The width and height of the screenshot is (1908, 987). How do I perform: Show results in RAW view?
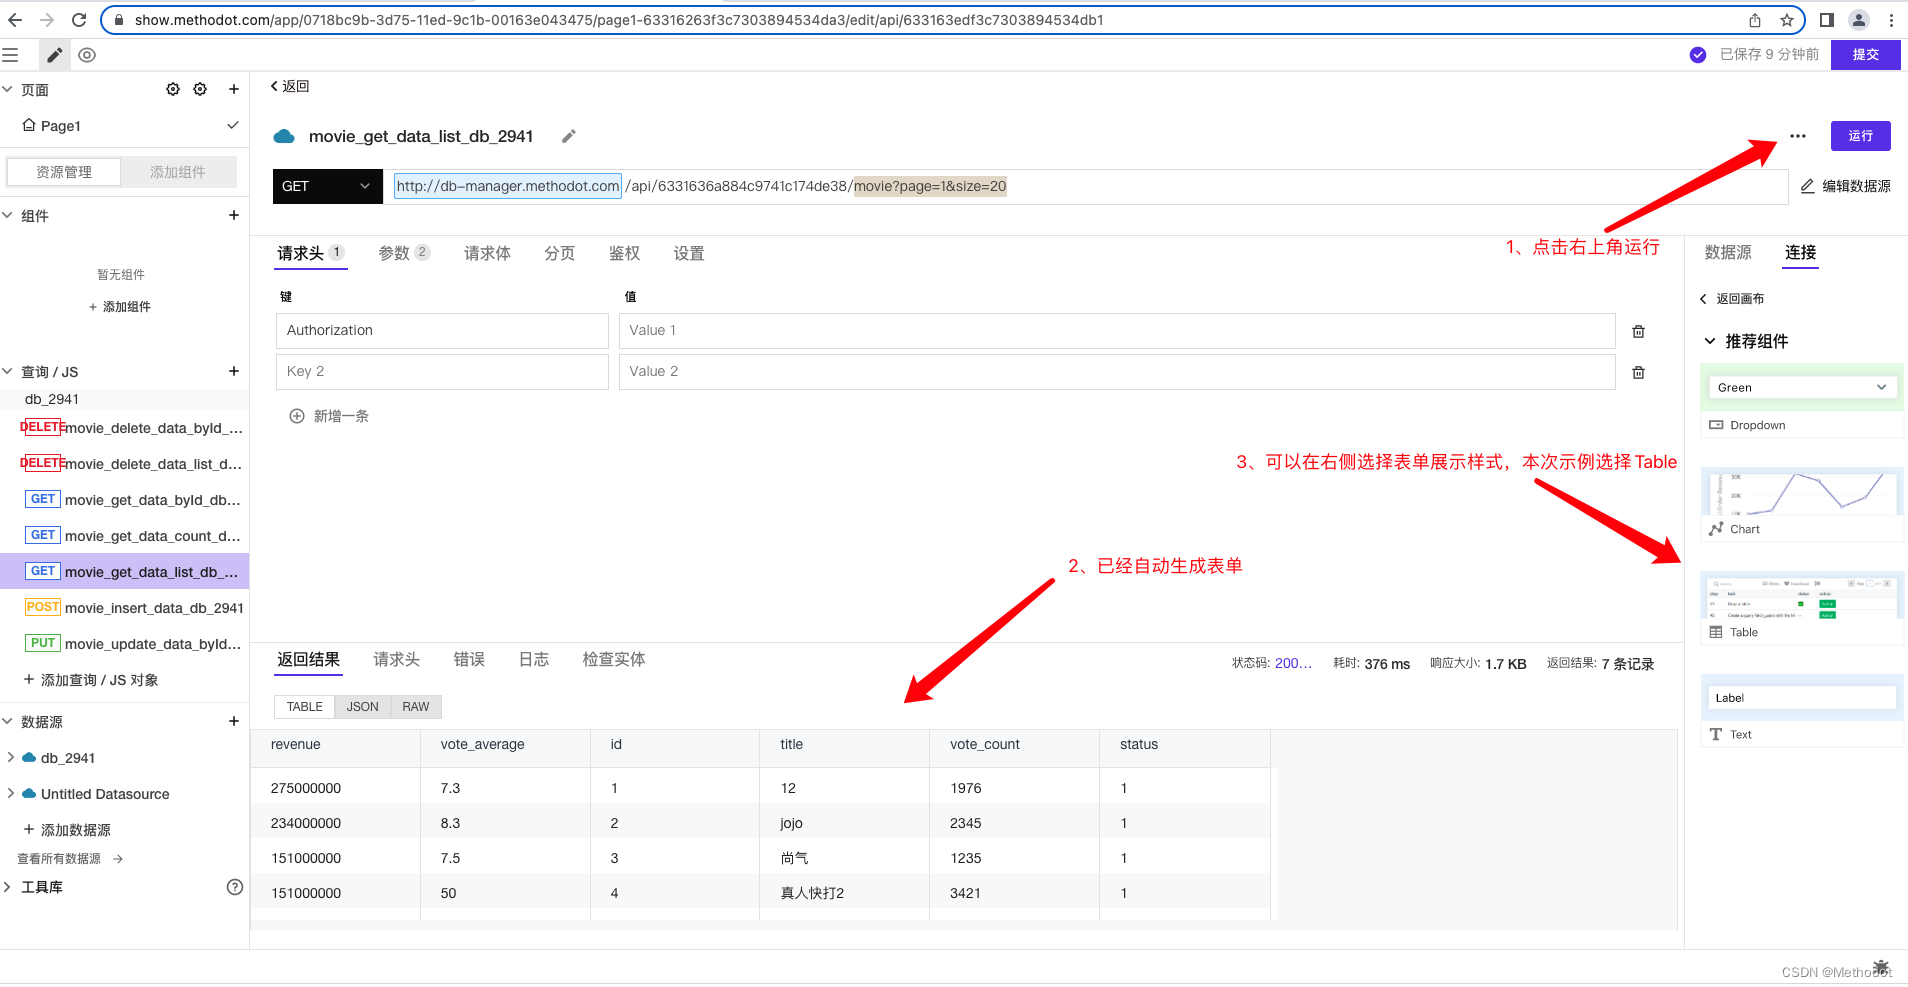coord(416,707)
